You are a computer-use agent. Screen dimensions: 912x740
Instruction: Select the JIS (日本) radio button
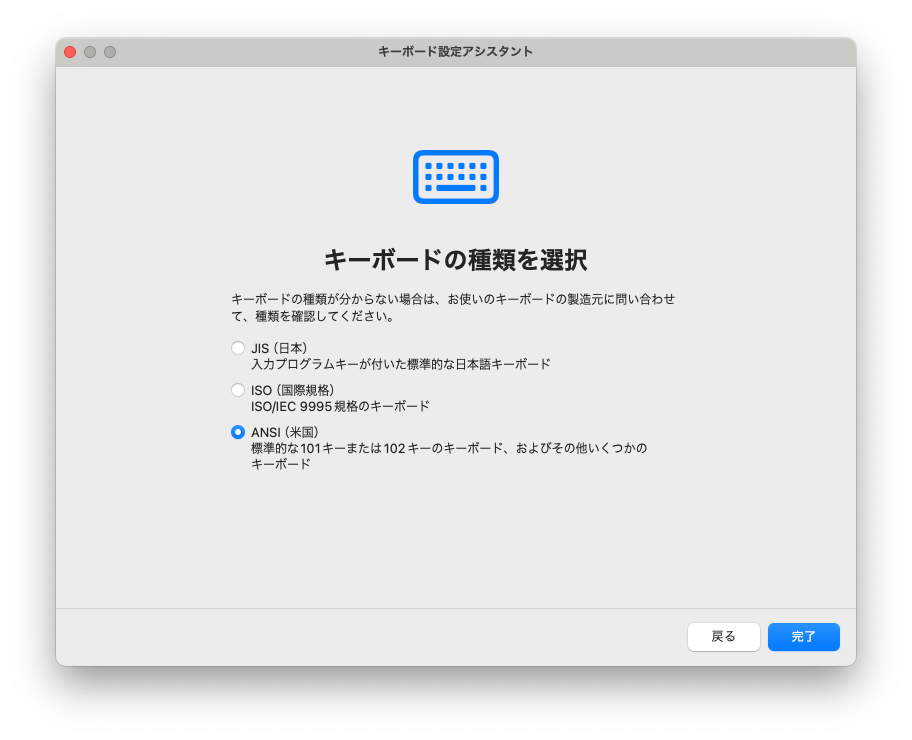(237, 348)
